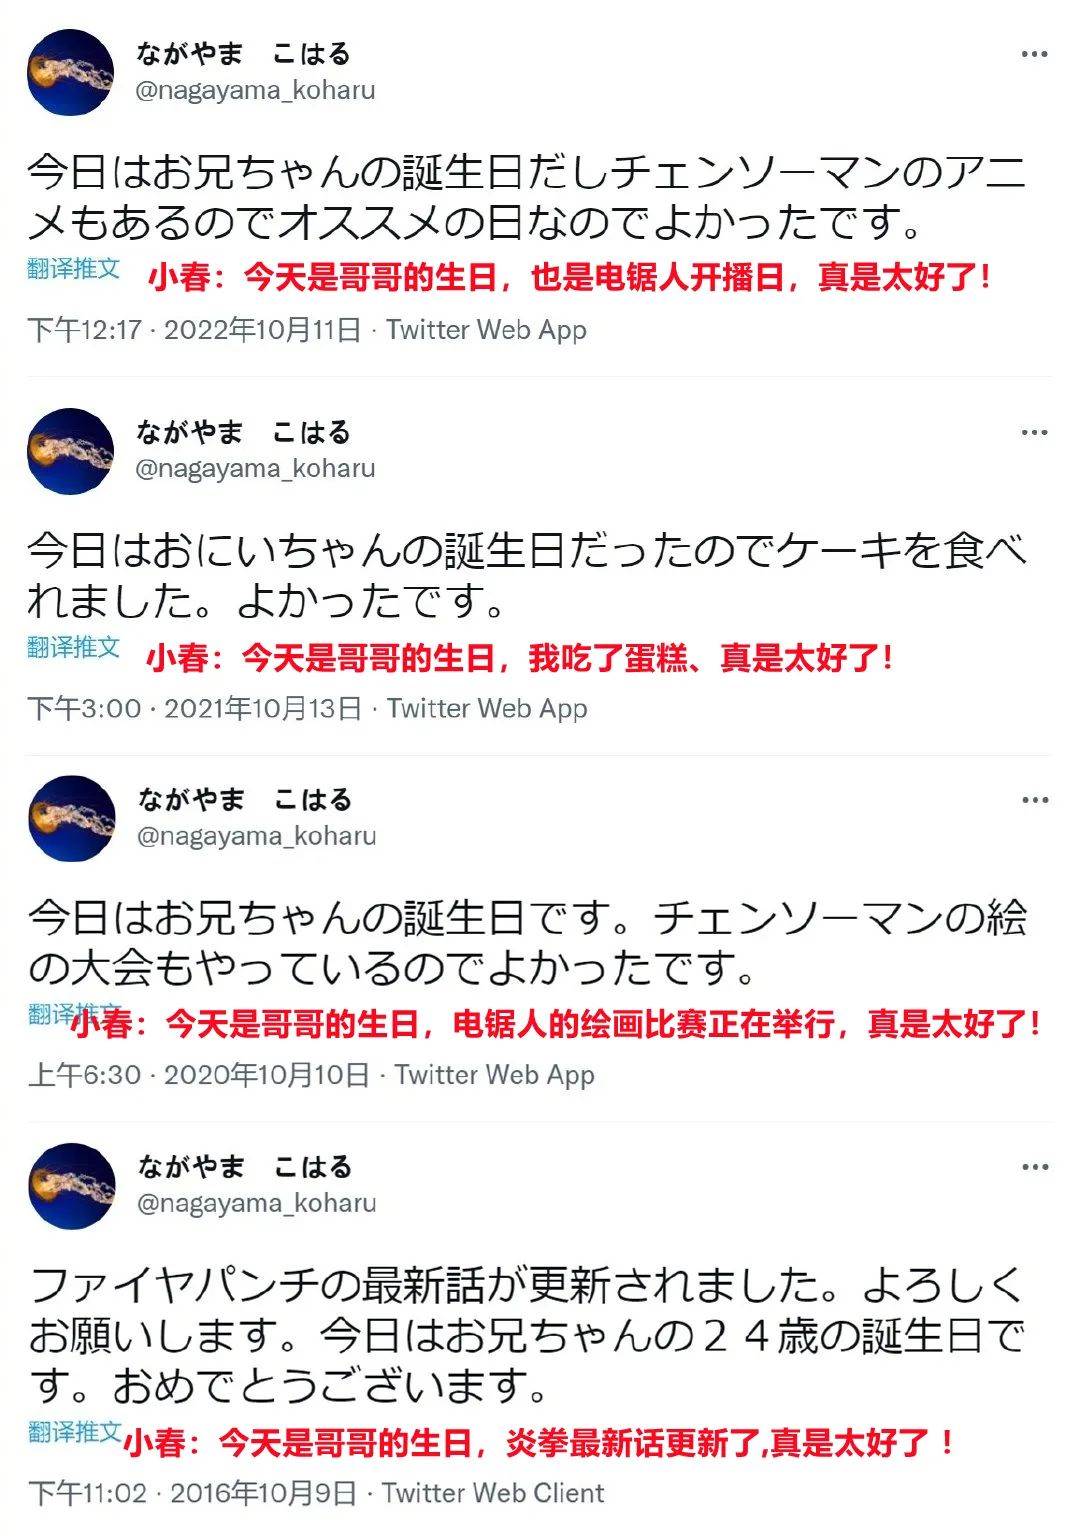Click 翻译推文 under the first tweet
This screenshot has width=1080, height=1536.
(x=74, y=268)
